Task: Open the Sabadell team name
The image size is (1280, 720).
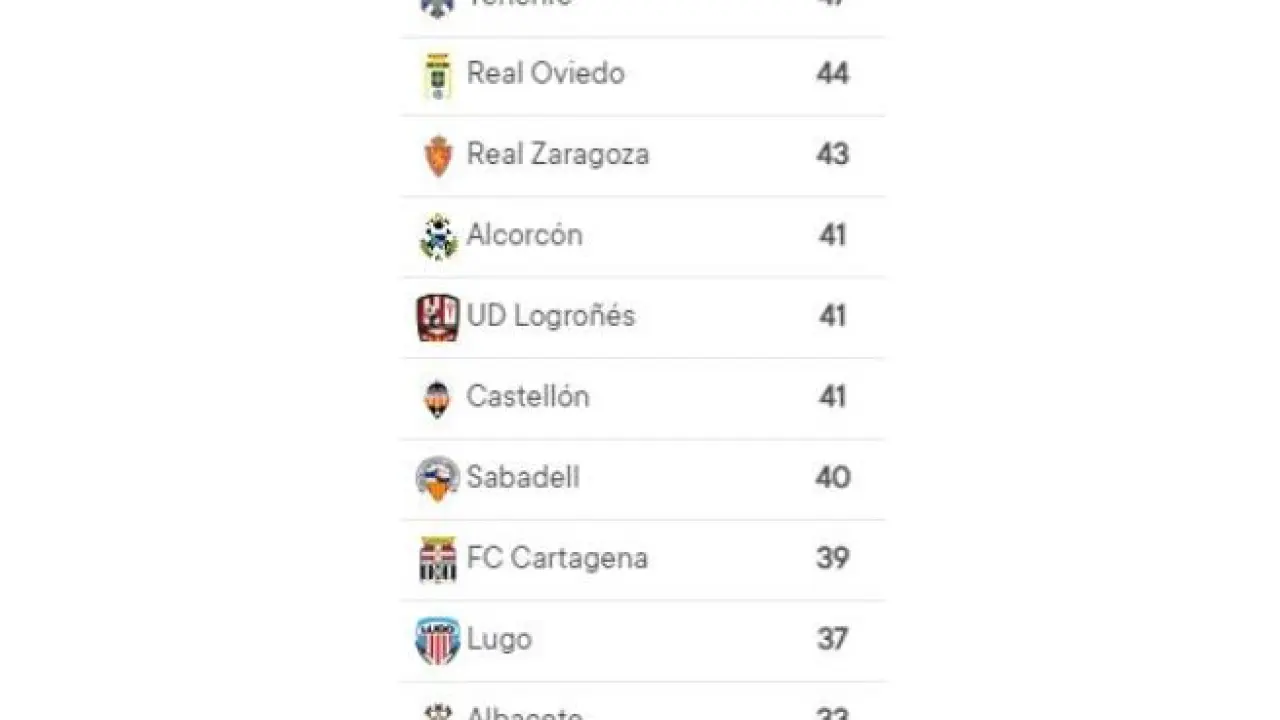Action: point(522,478)
